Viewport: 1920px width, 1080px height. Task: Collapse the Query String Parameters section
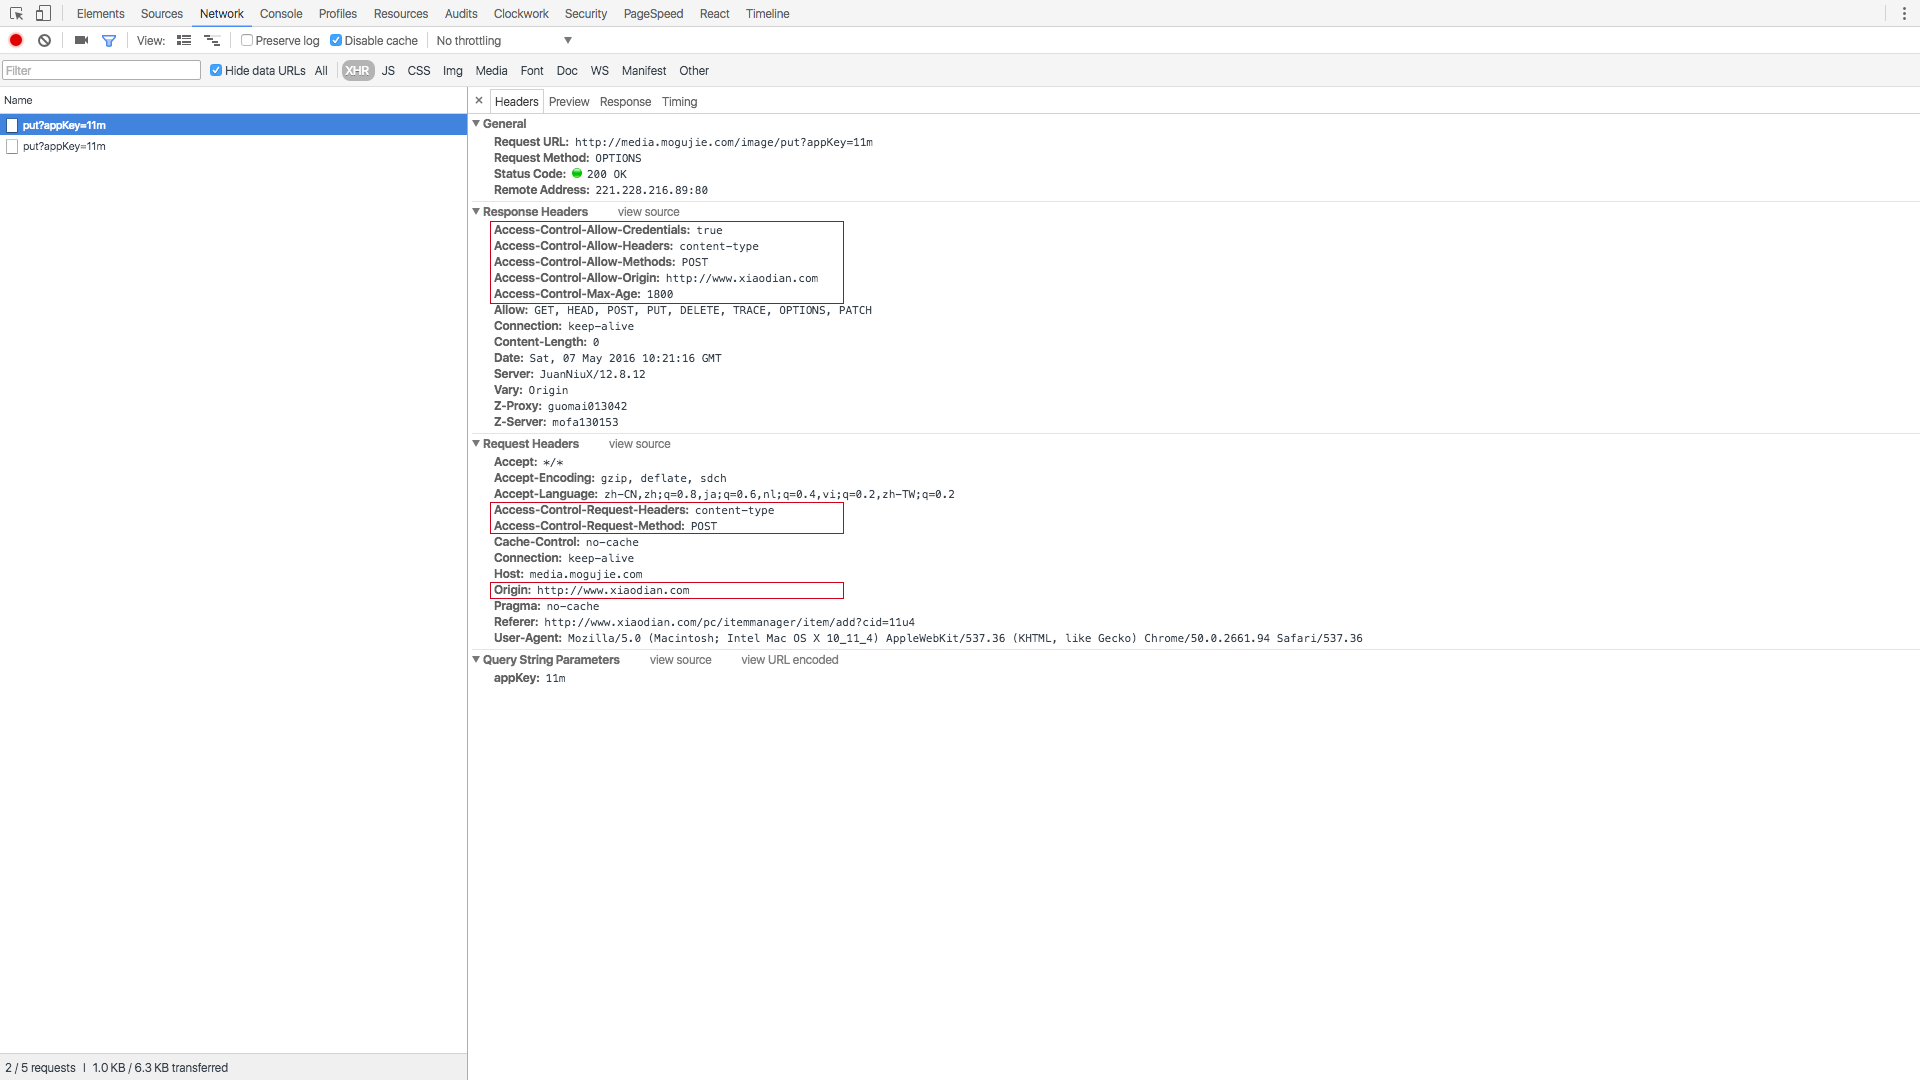[x=476, y=660]
